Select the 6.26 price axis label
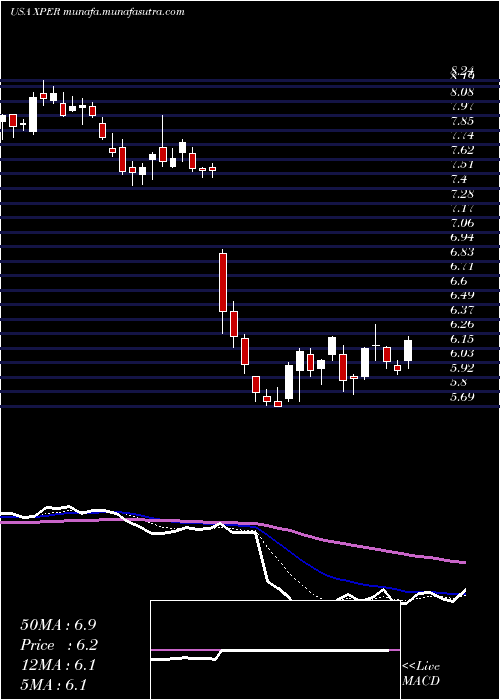Screen dimensions: 500x700 coord(462,324)
